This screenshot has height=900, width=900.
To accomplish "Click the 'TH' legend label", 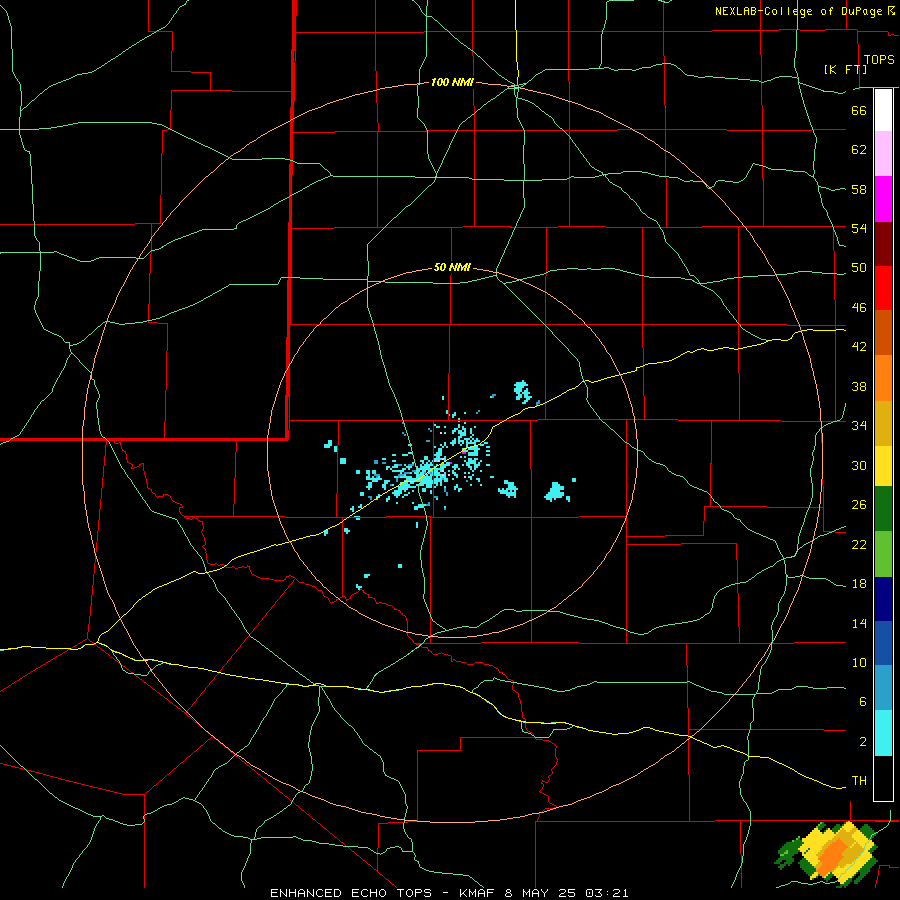I will 859,780.
